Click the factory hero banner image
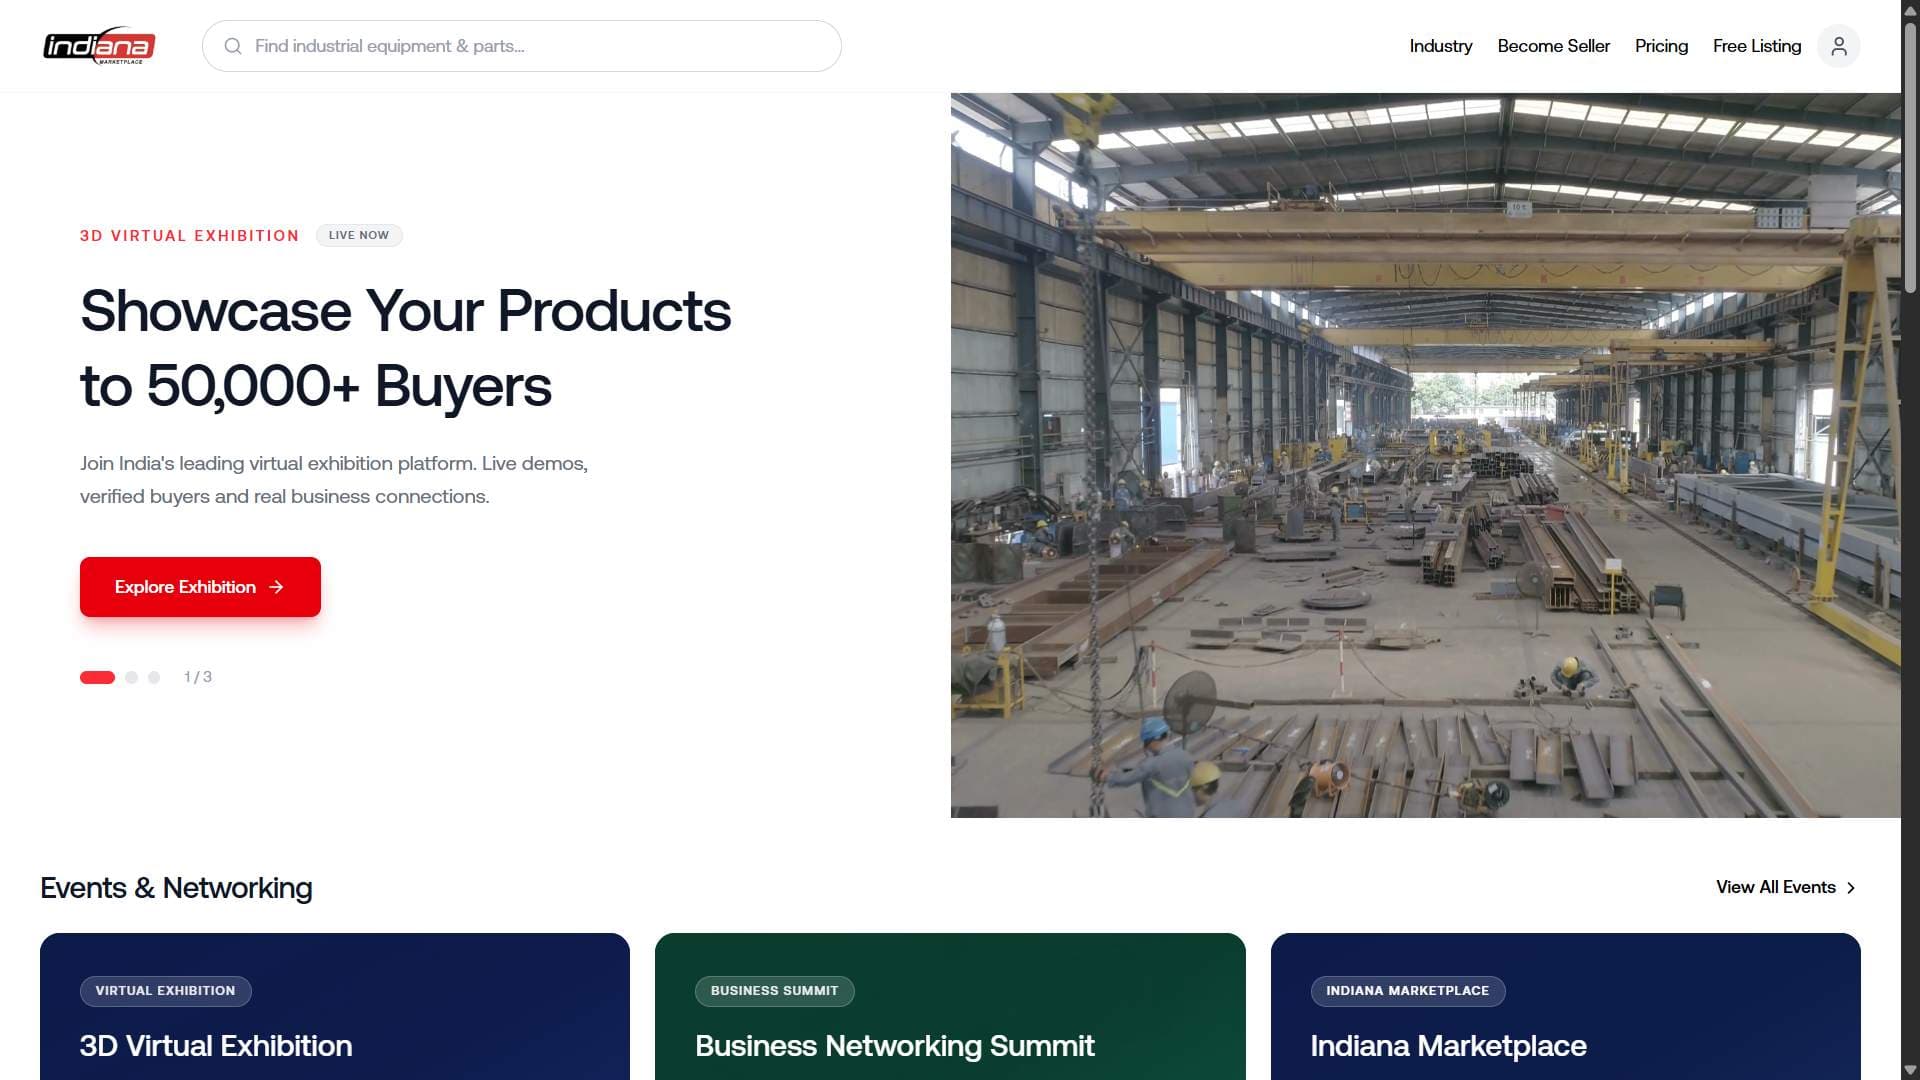The height and width of the screenshot is (1080, 1920). [1425, 455]
